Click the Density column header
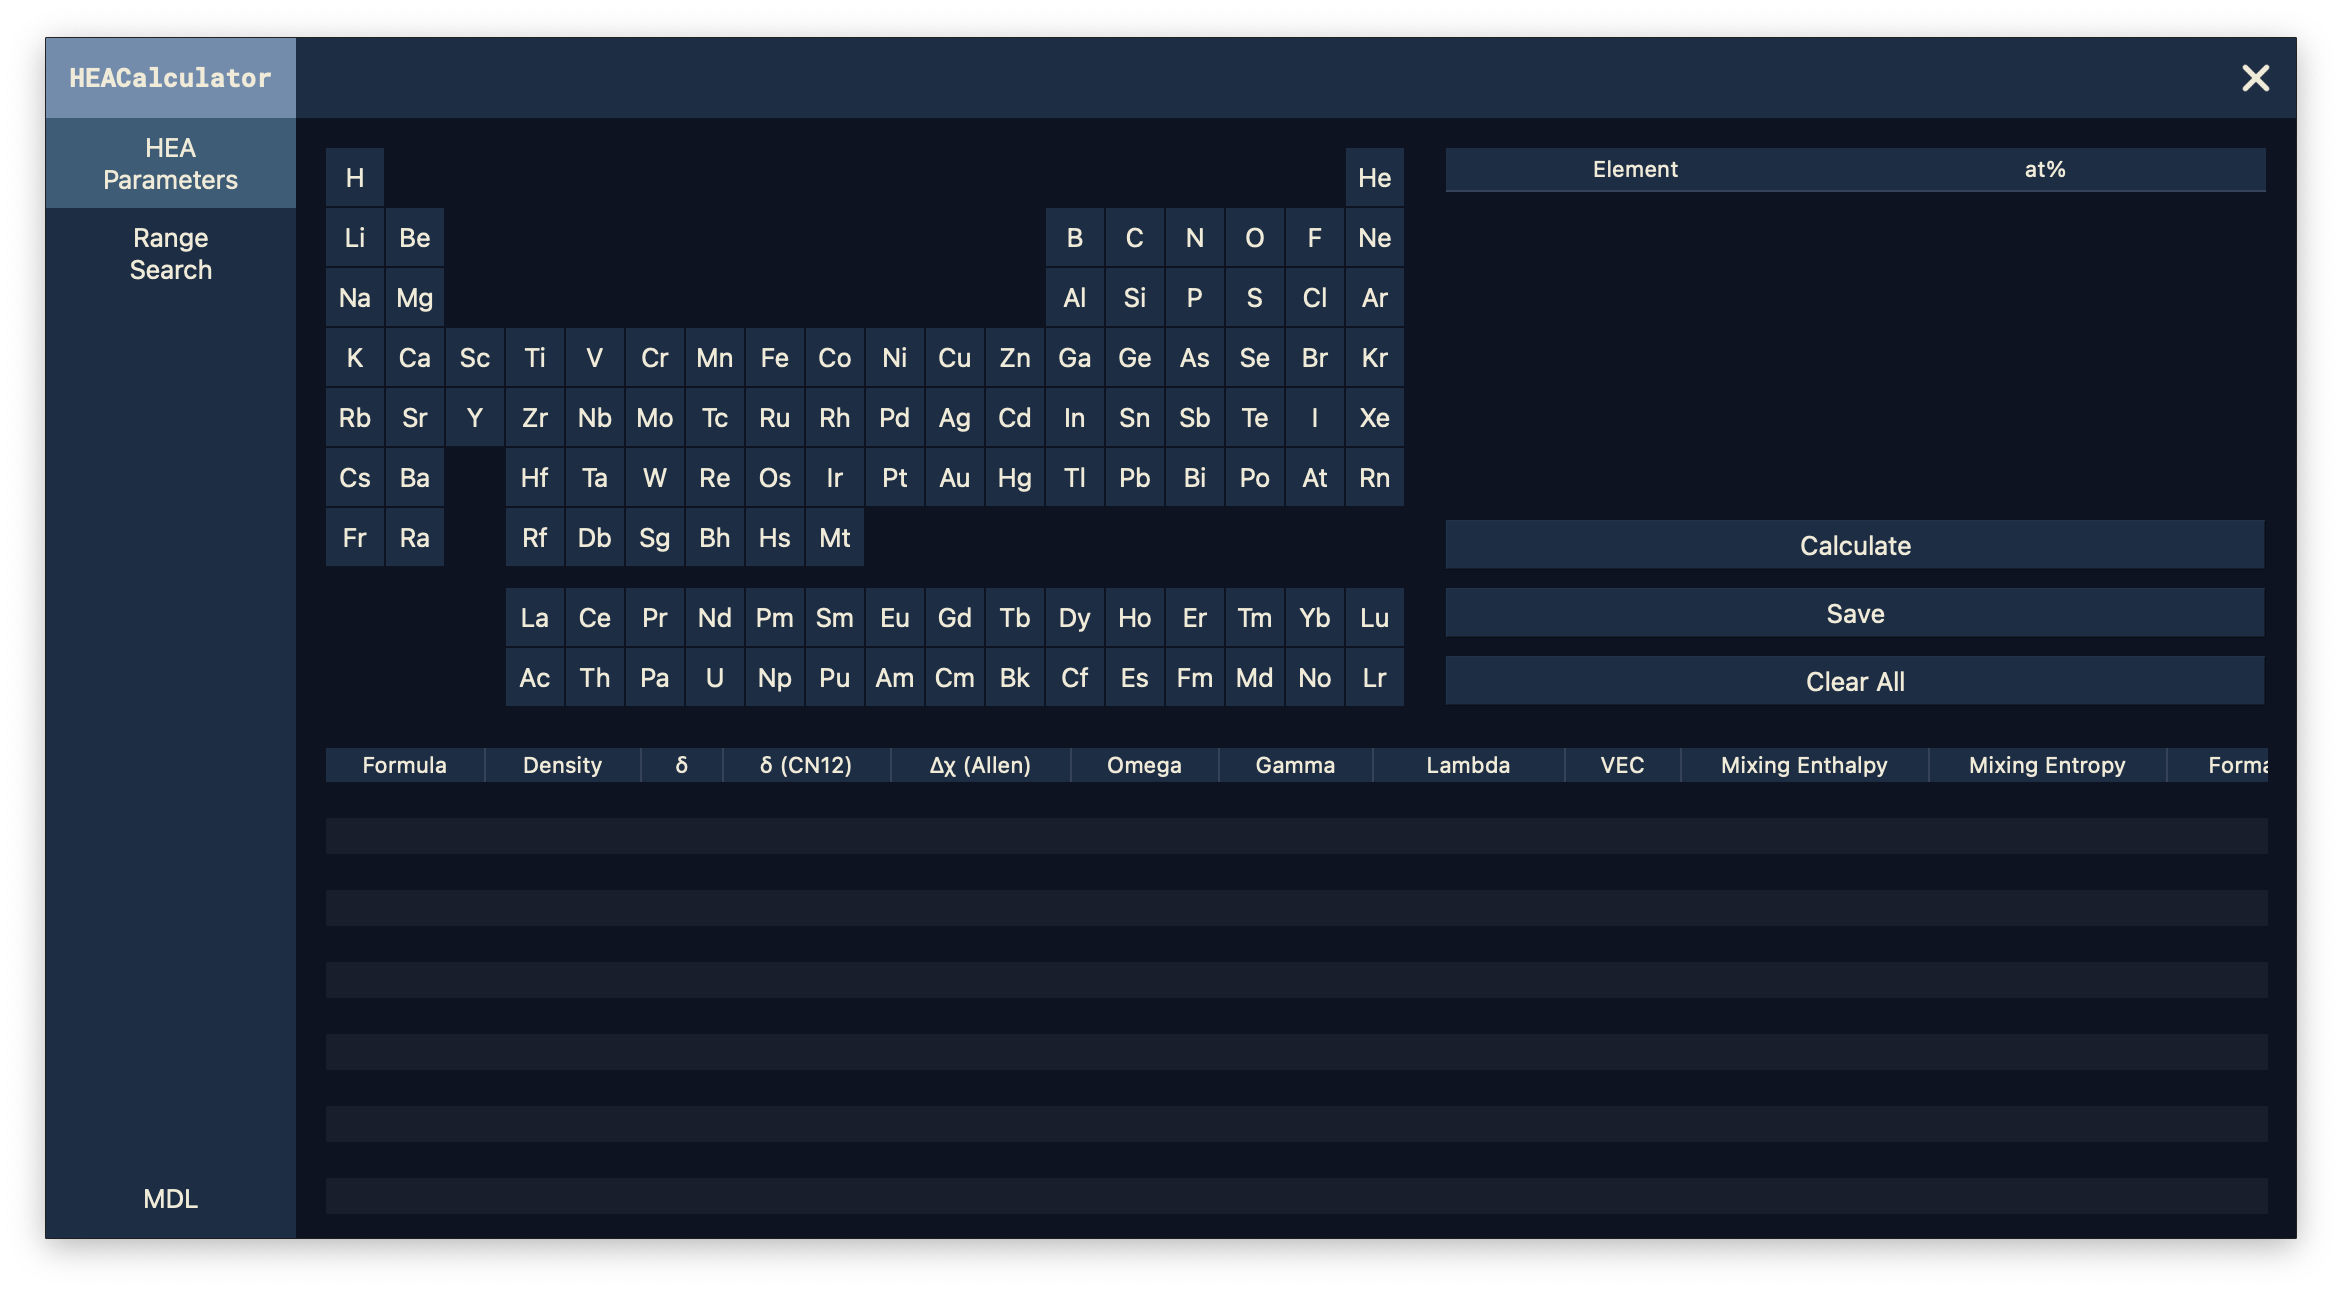The width and height of the screenshot is (2342, 1292). point(562,765)
